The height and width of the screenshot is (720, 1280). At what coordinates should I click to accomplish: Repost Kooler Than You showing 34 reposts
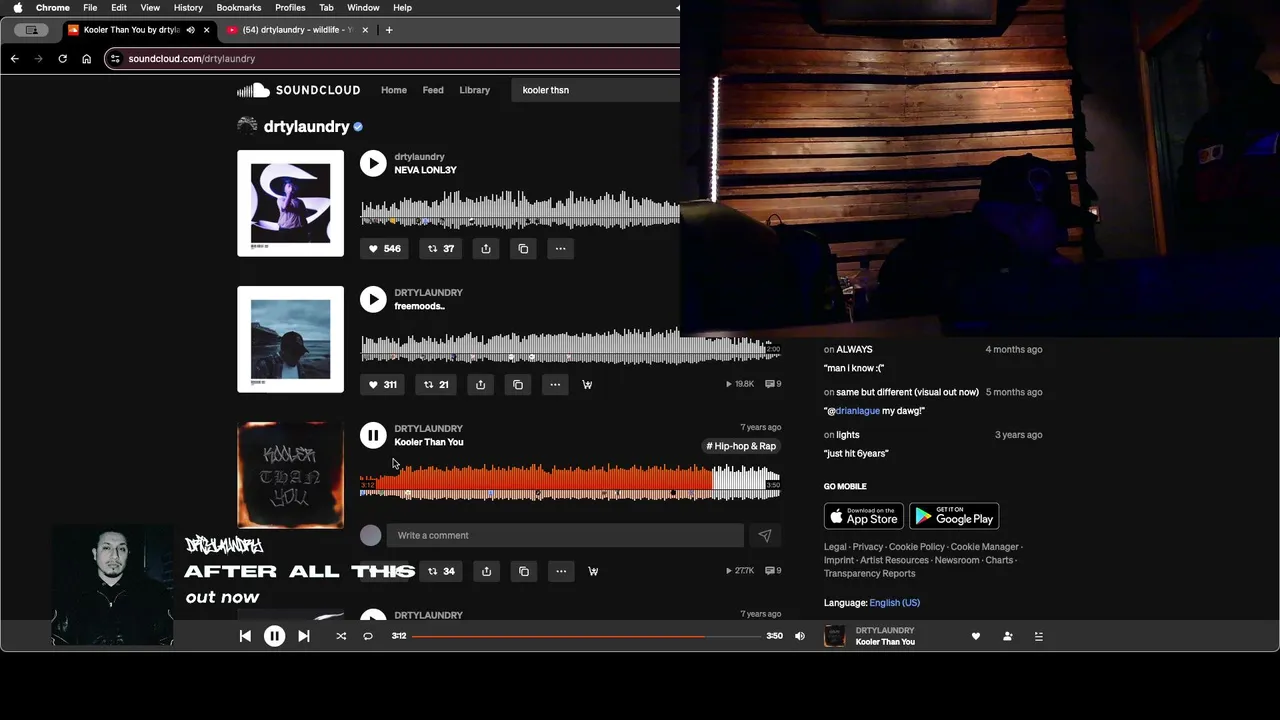tap(441, 572)
